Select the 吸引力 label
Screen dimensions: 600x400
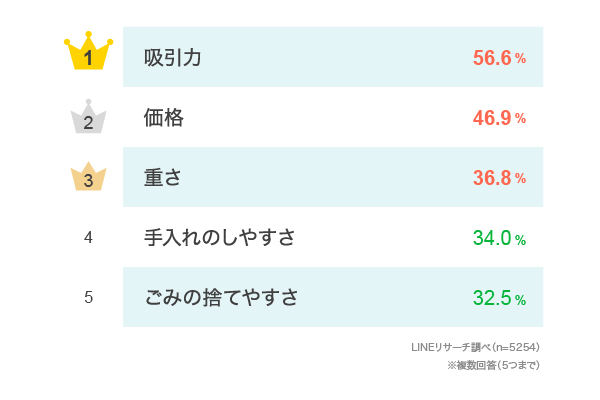click(173, 58)
